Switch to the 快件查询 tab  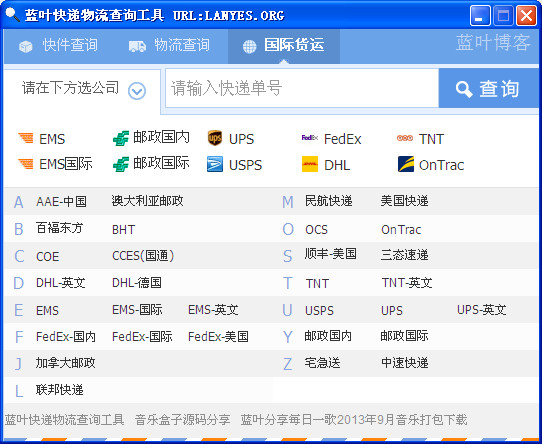coord(58,45)
